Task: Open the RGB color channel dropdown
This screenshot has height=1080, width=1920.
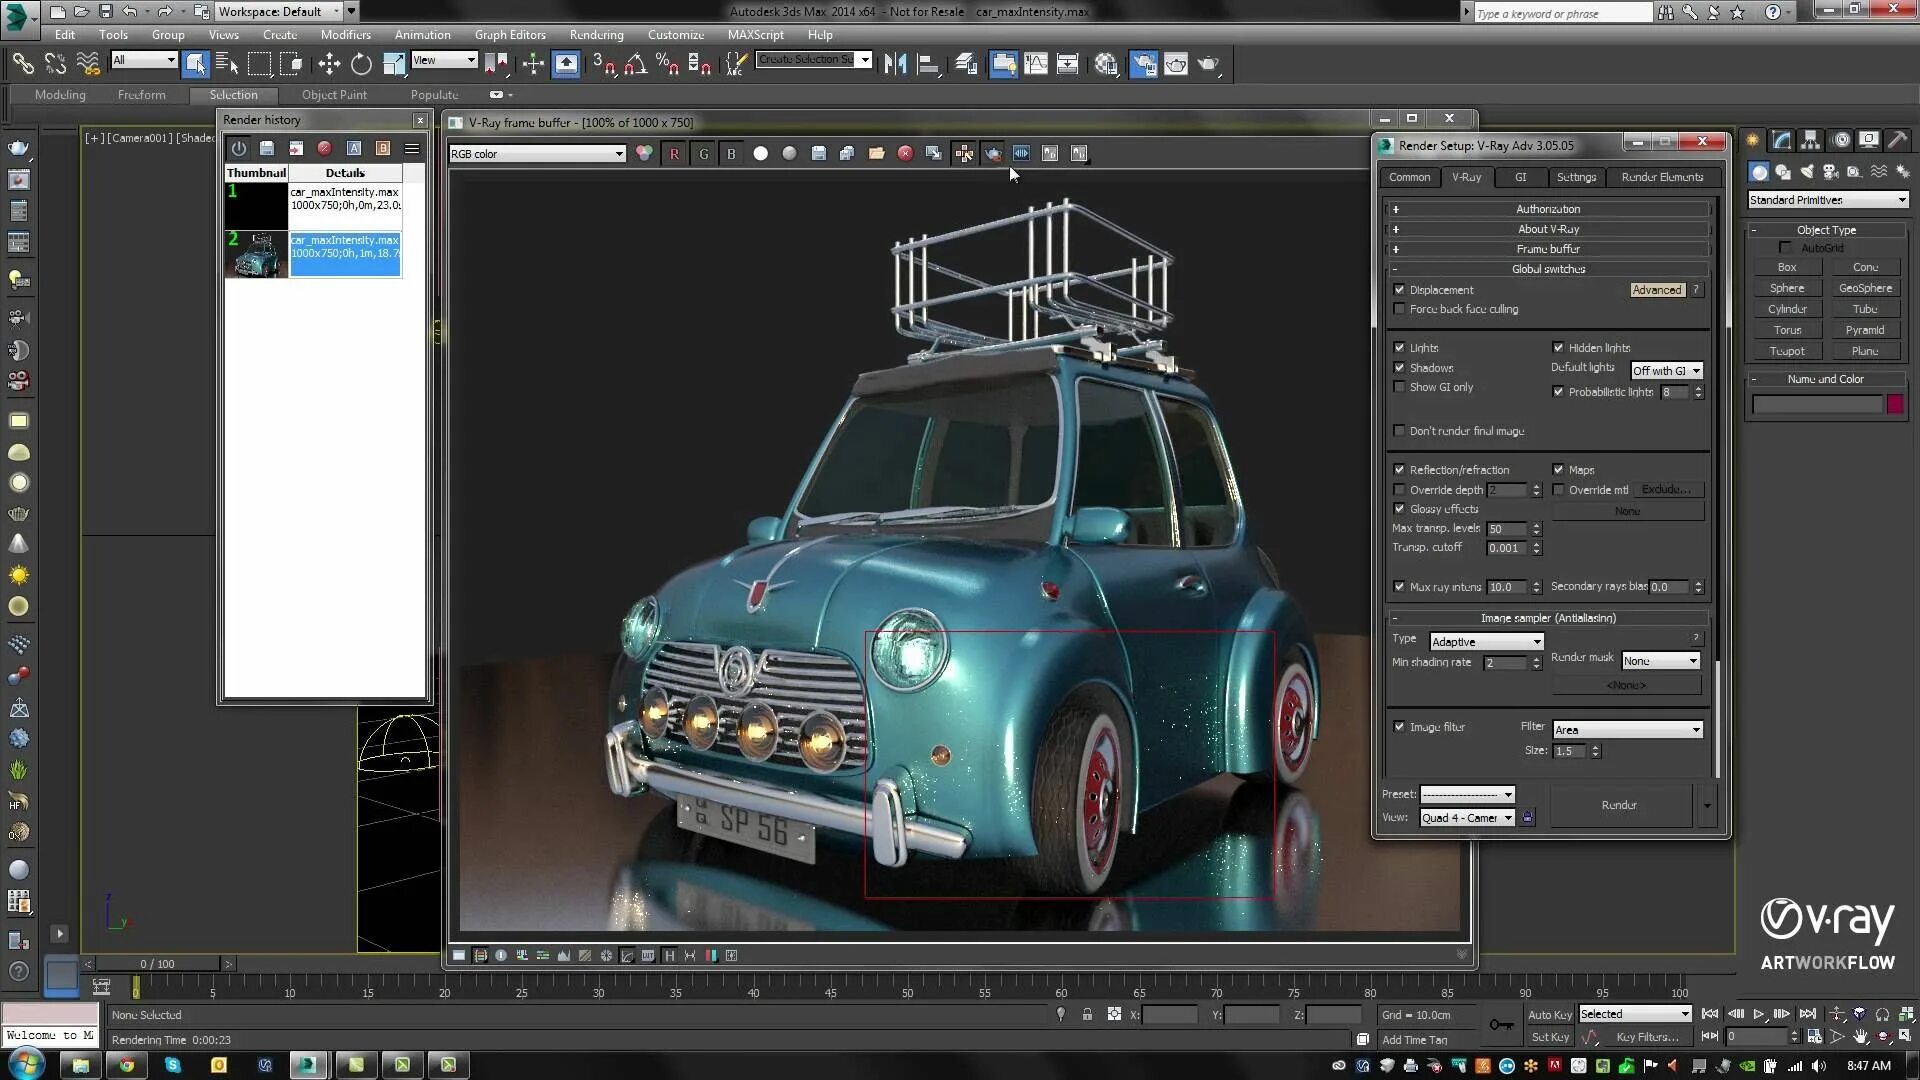Action: point(537,154)
